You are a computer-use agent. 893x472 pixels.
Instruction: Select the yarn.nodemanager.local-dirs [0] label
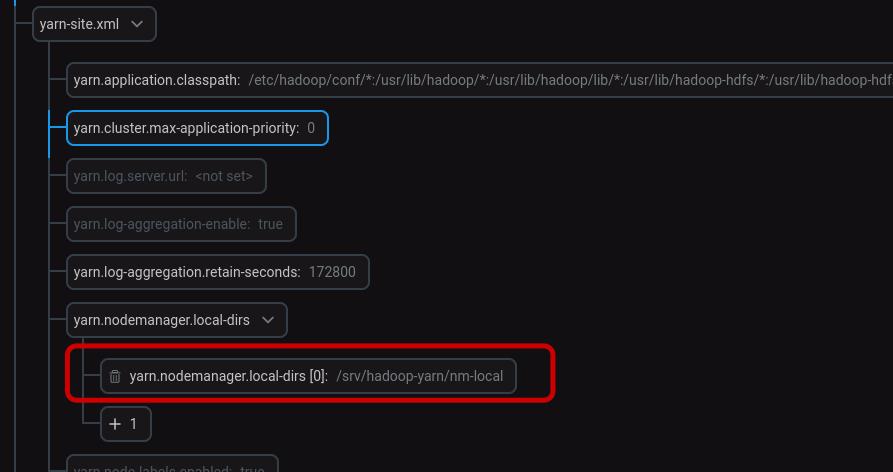point(228,376)
